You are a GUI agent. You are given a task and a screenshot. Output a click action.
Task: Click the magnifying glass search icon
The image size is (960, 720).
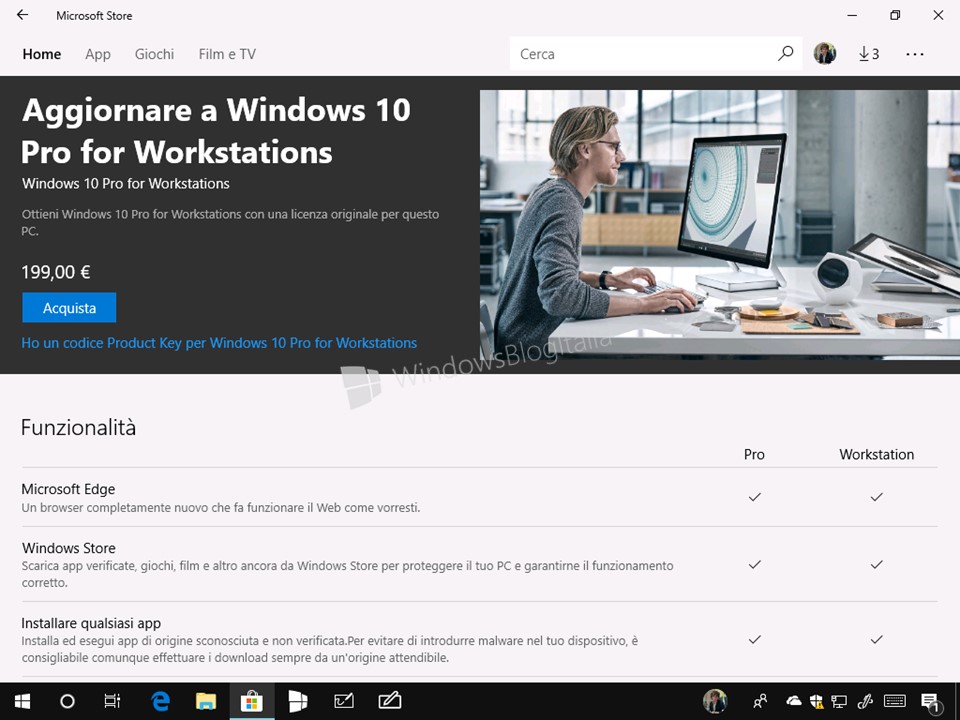(786, 53)
